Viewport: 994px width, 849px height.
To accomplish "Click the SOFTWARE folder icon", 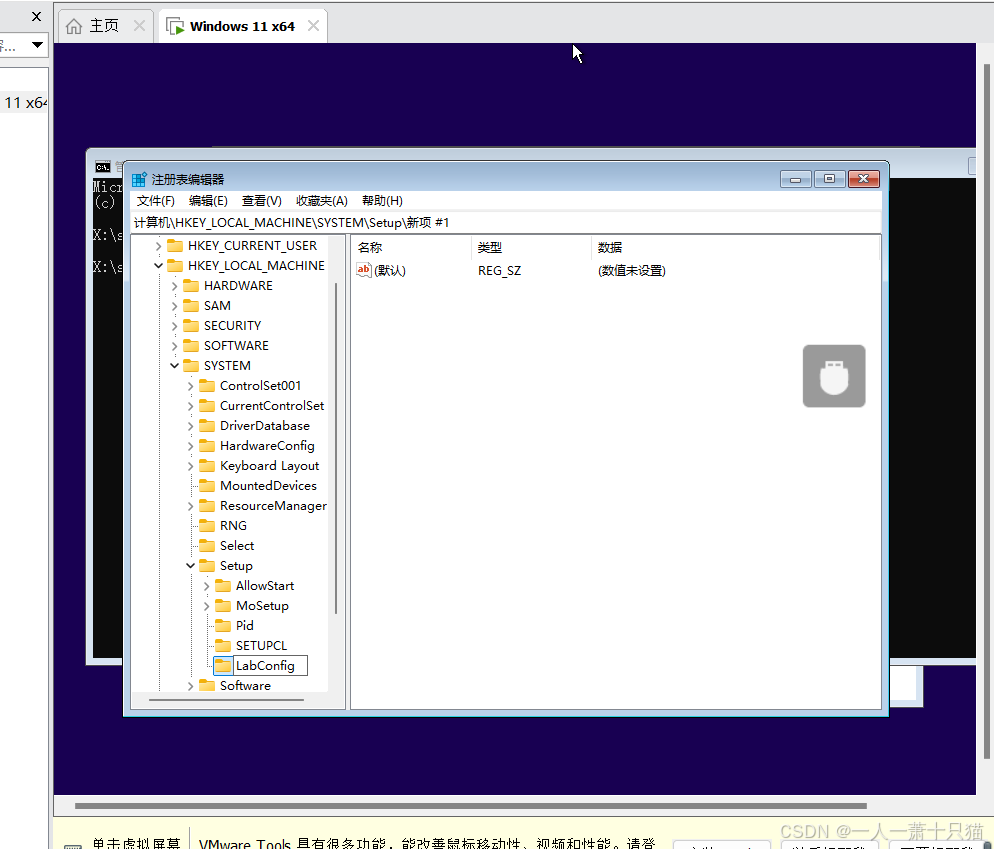I will pyautogui.click(x=191, y=346).
